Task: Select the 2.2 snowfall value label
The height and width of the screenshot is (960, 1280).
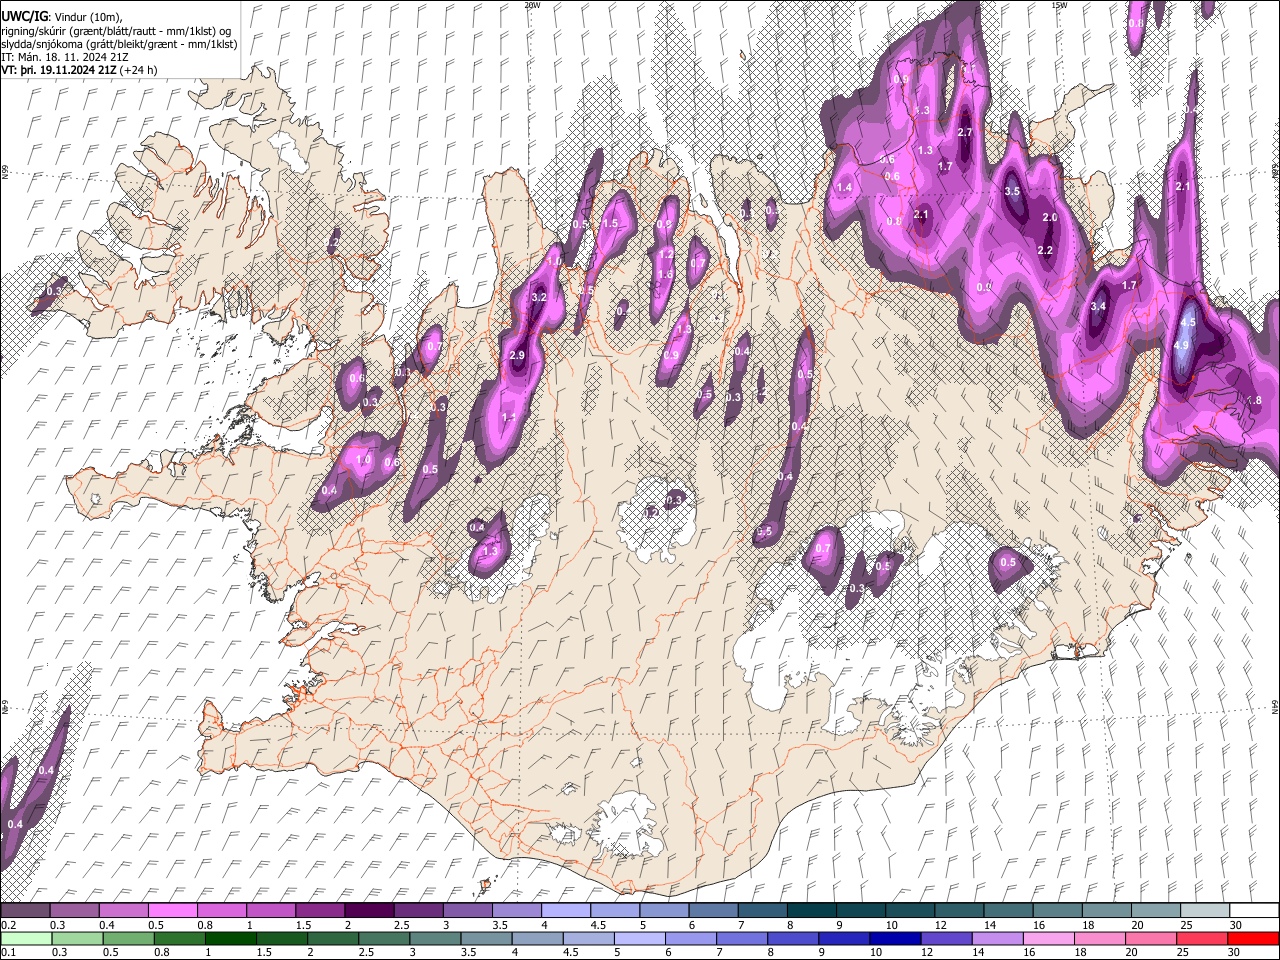Action: pyautogui.click(x=1045, y=251)
